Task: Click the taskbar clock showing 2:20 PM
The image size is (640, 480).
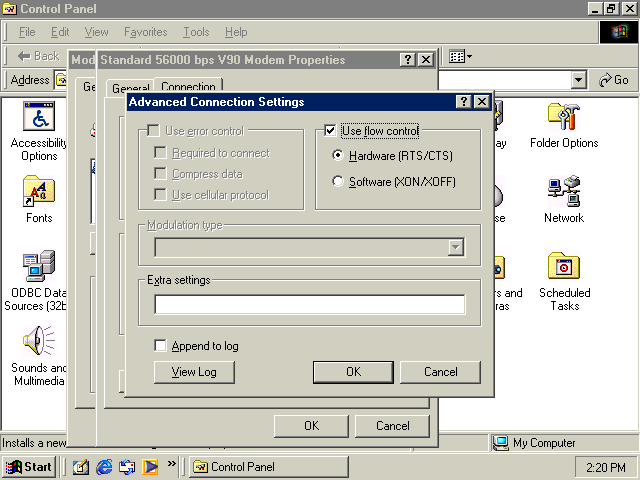Action: 605,467
